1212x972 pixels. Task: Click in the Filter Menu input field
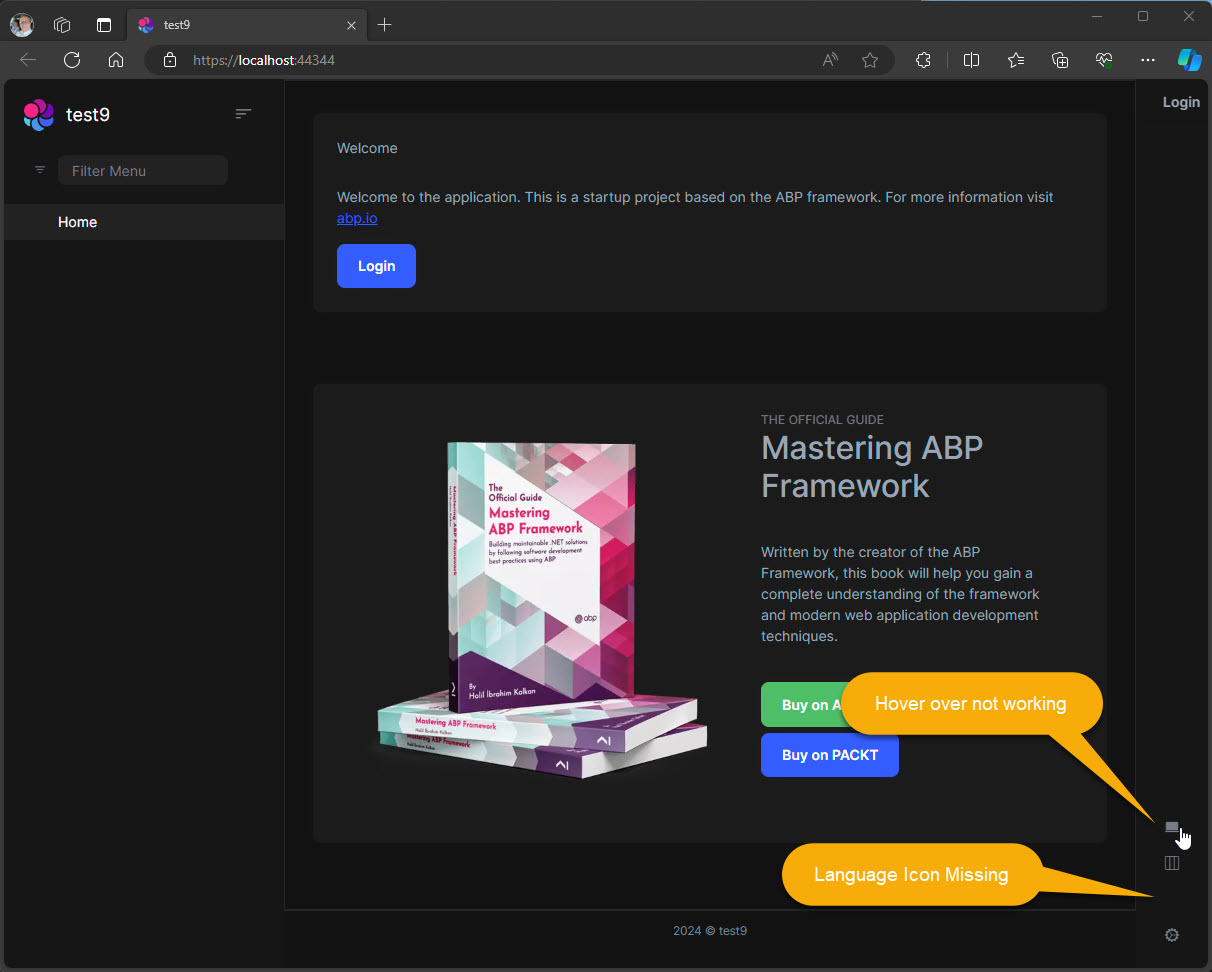(x=143, y=171)
